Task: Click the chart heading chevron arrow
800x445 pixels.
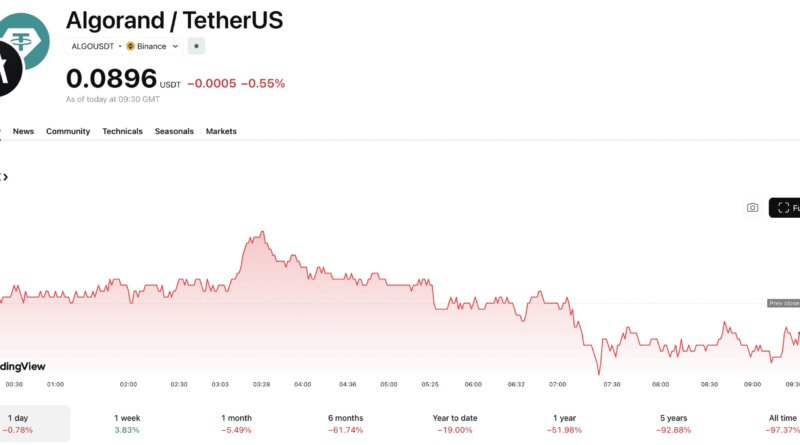Action: (x=5, y=177)
